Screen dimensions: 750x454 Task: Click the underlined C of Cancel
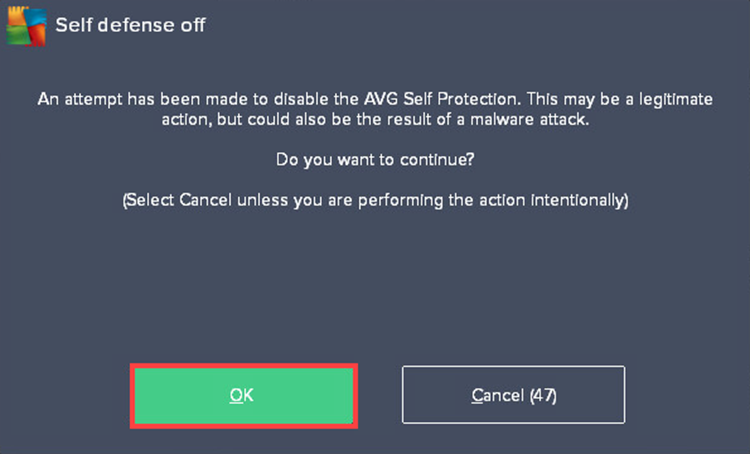tap(477, 396)
